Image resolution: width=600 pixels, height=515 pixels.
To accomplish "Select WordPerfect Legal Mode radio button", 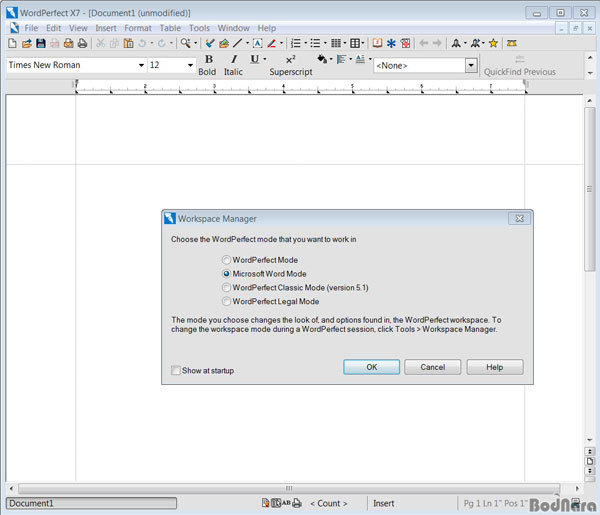I will 227,302.
